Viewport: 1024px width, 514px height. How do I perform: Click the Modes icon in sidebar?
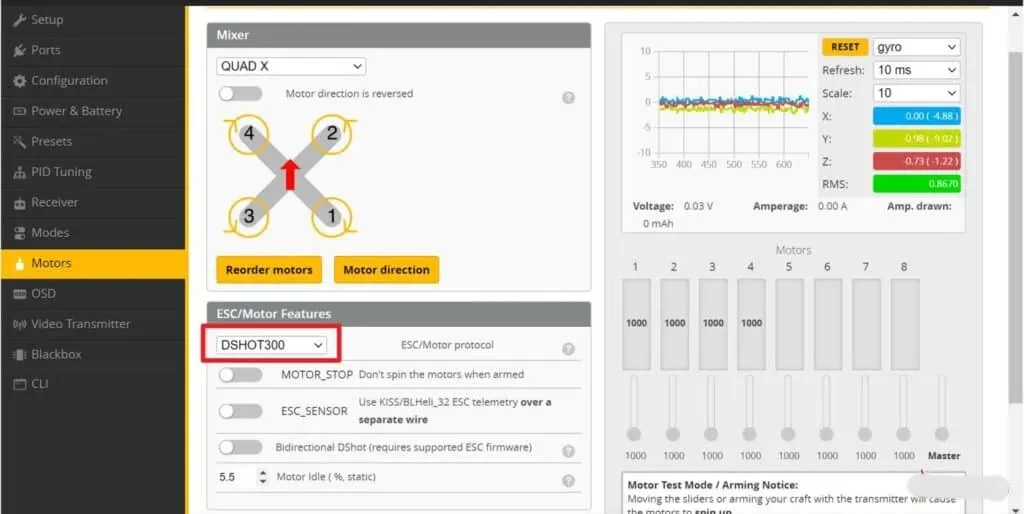[x=20, y=233]
